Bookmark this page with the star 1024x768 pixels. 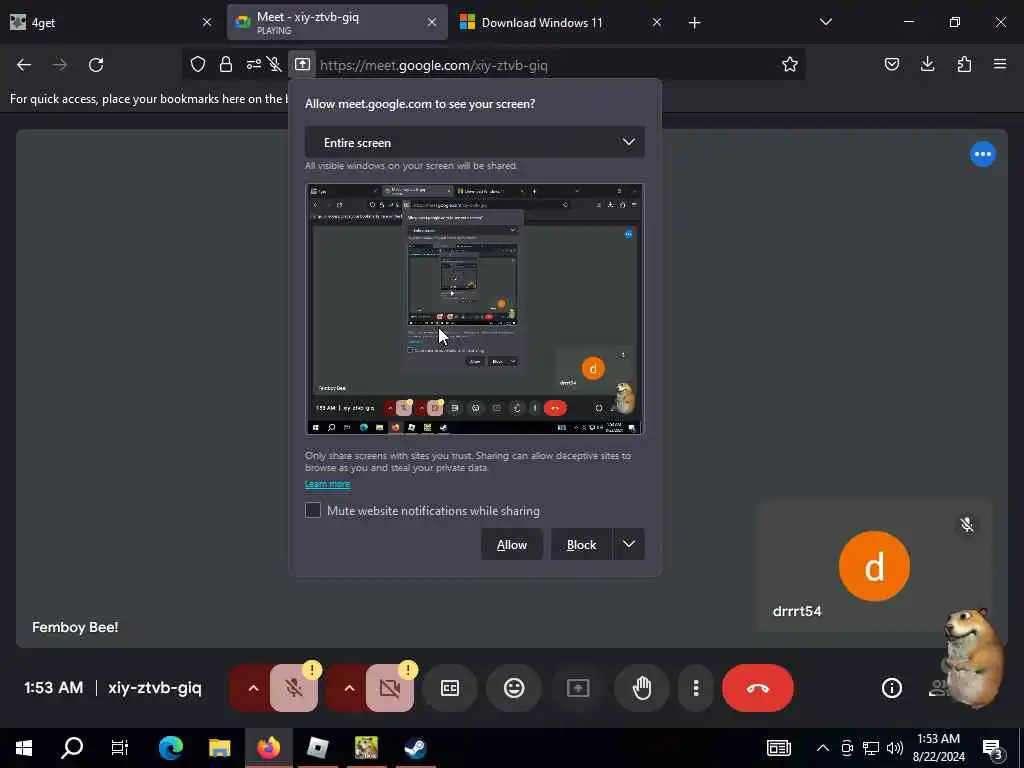coord(790,64)
